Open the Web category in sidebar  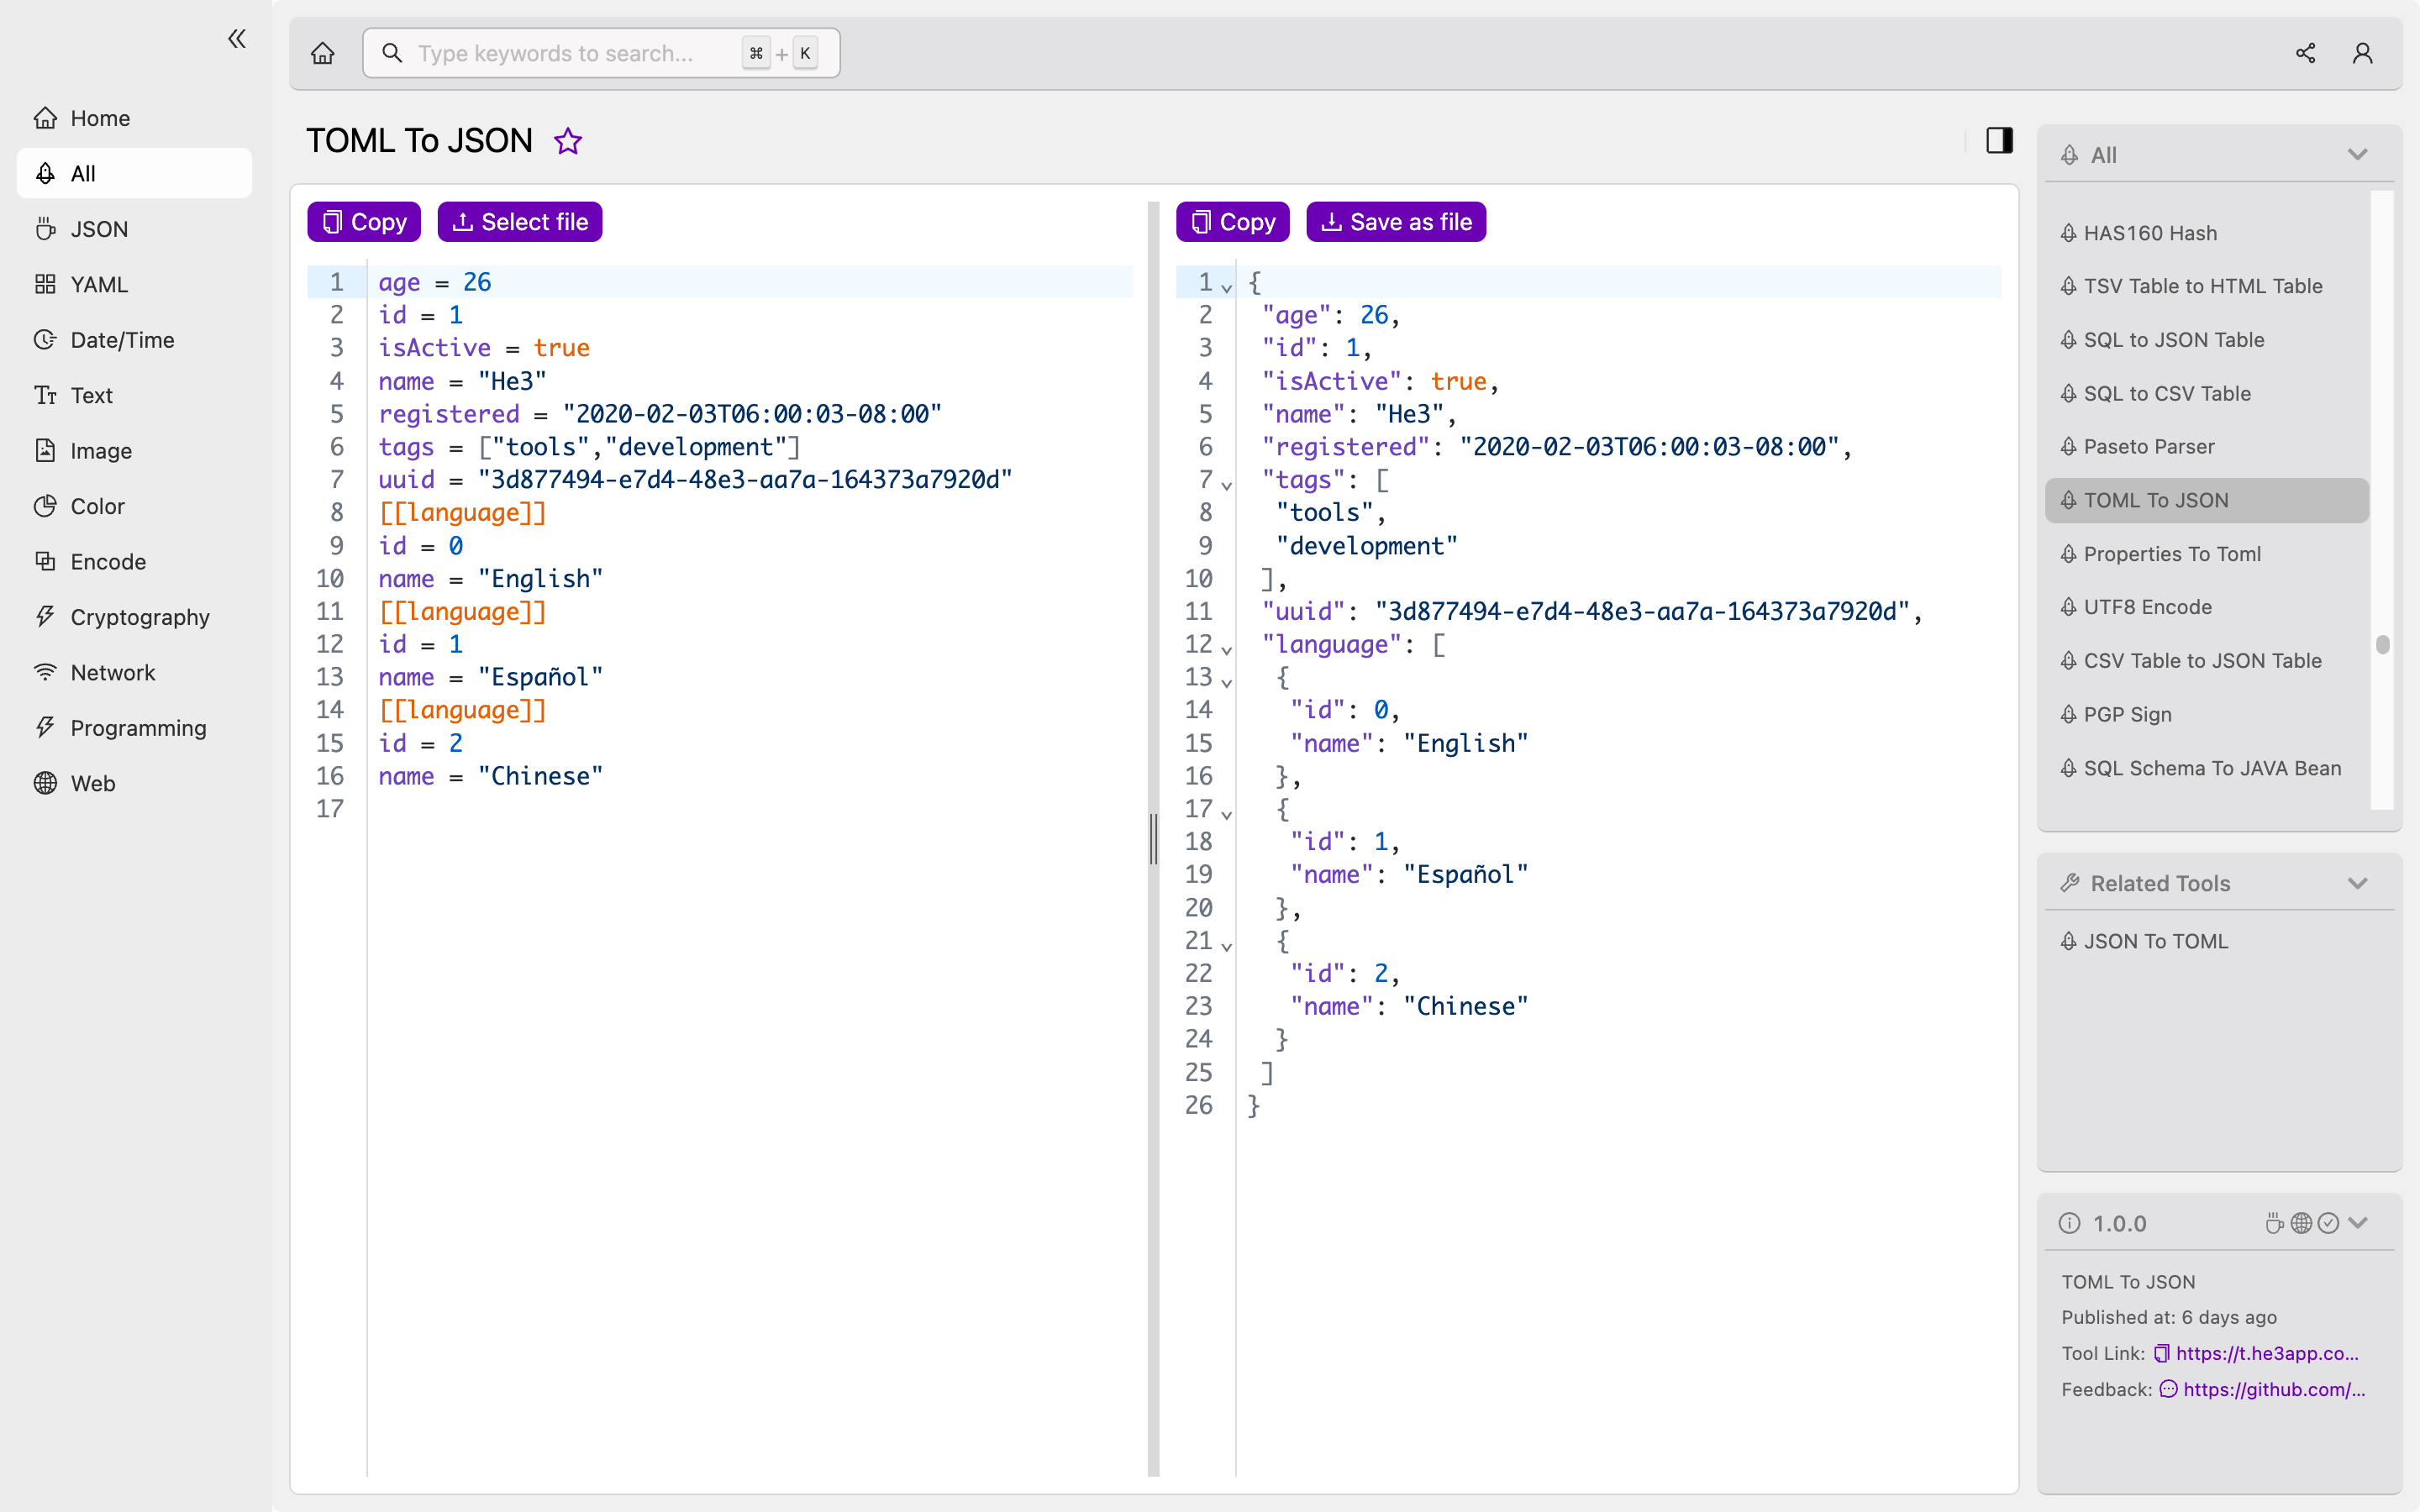134,784
